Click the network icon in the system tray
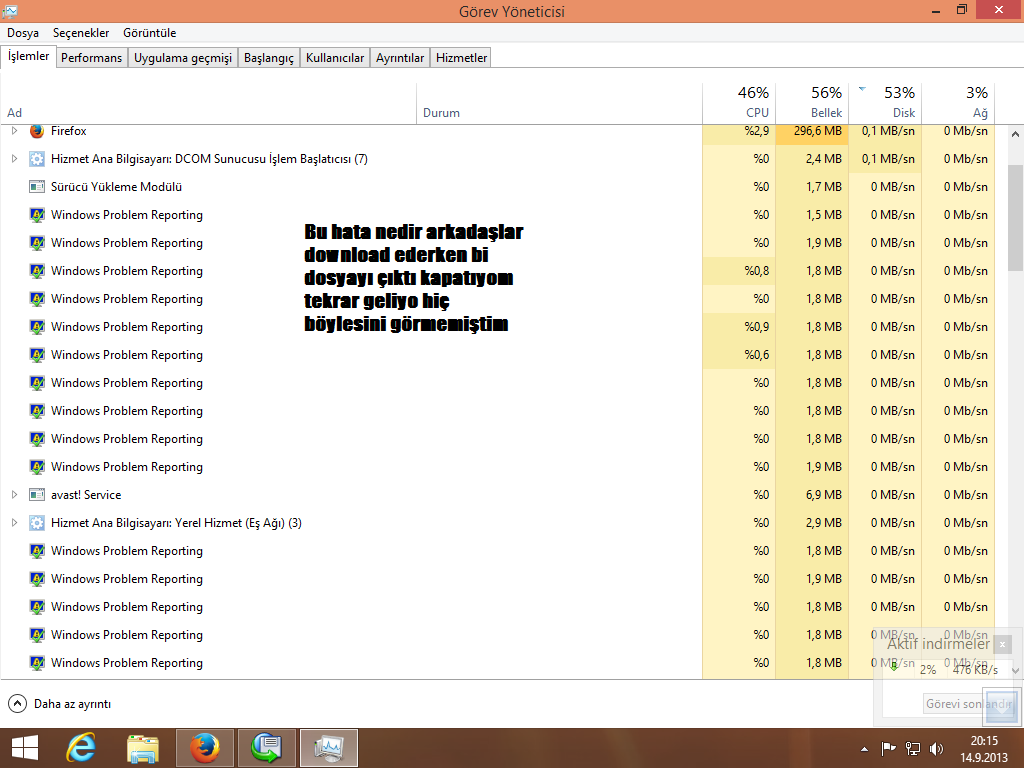Viewport: 1024px width, 768px height. click(913, 748)
